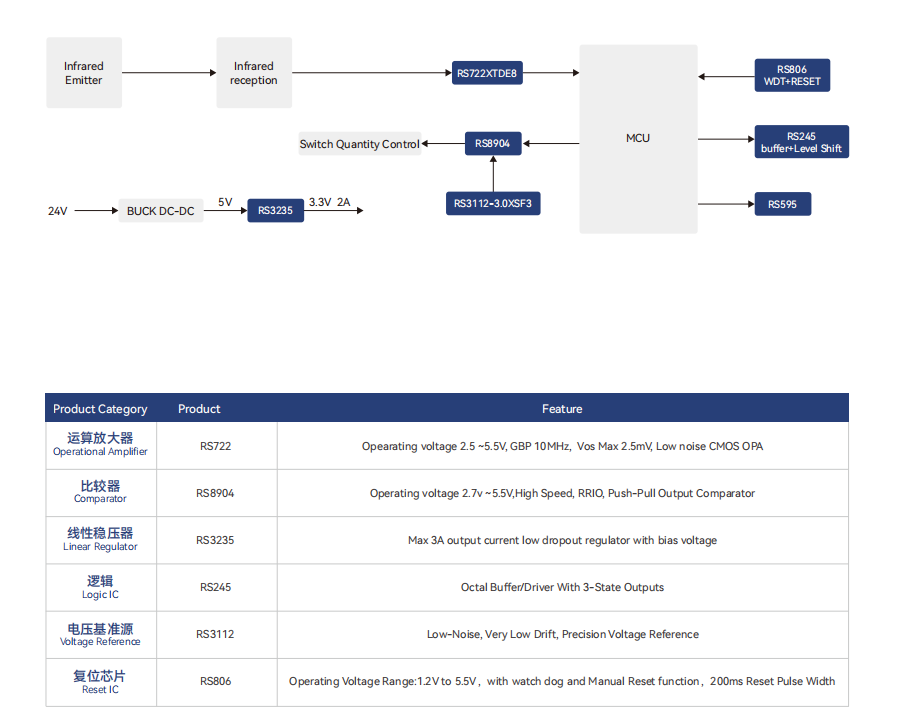Click the BUCK DC-DC block
Viewport: 899px width, 728px height.
[160, 211]
